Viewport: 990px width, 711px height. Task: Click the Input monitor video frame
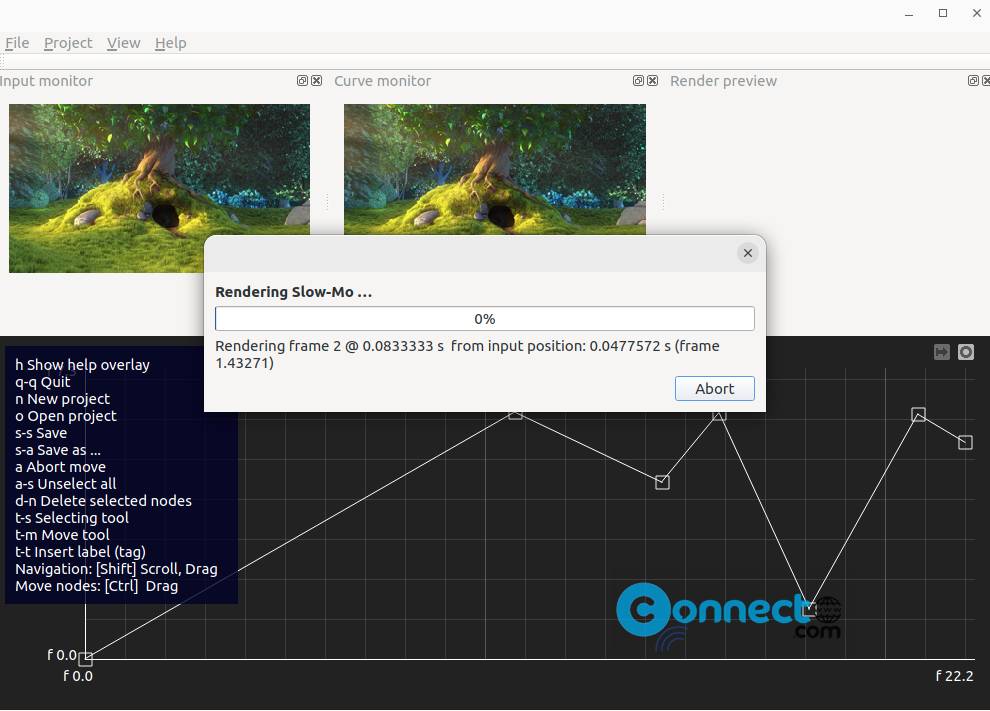tap(159, 188)
